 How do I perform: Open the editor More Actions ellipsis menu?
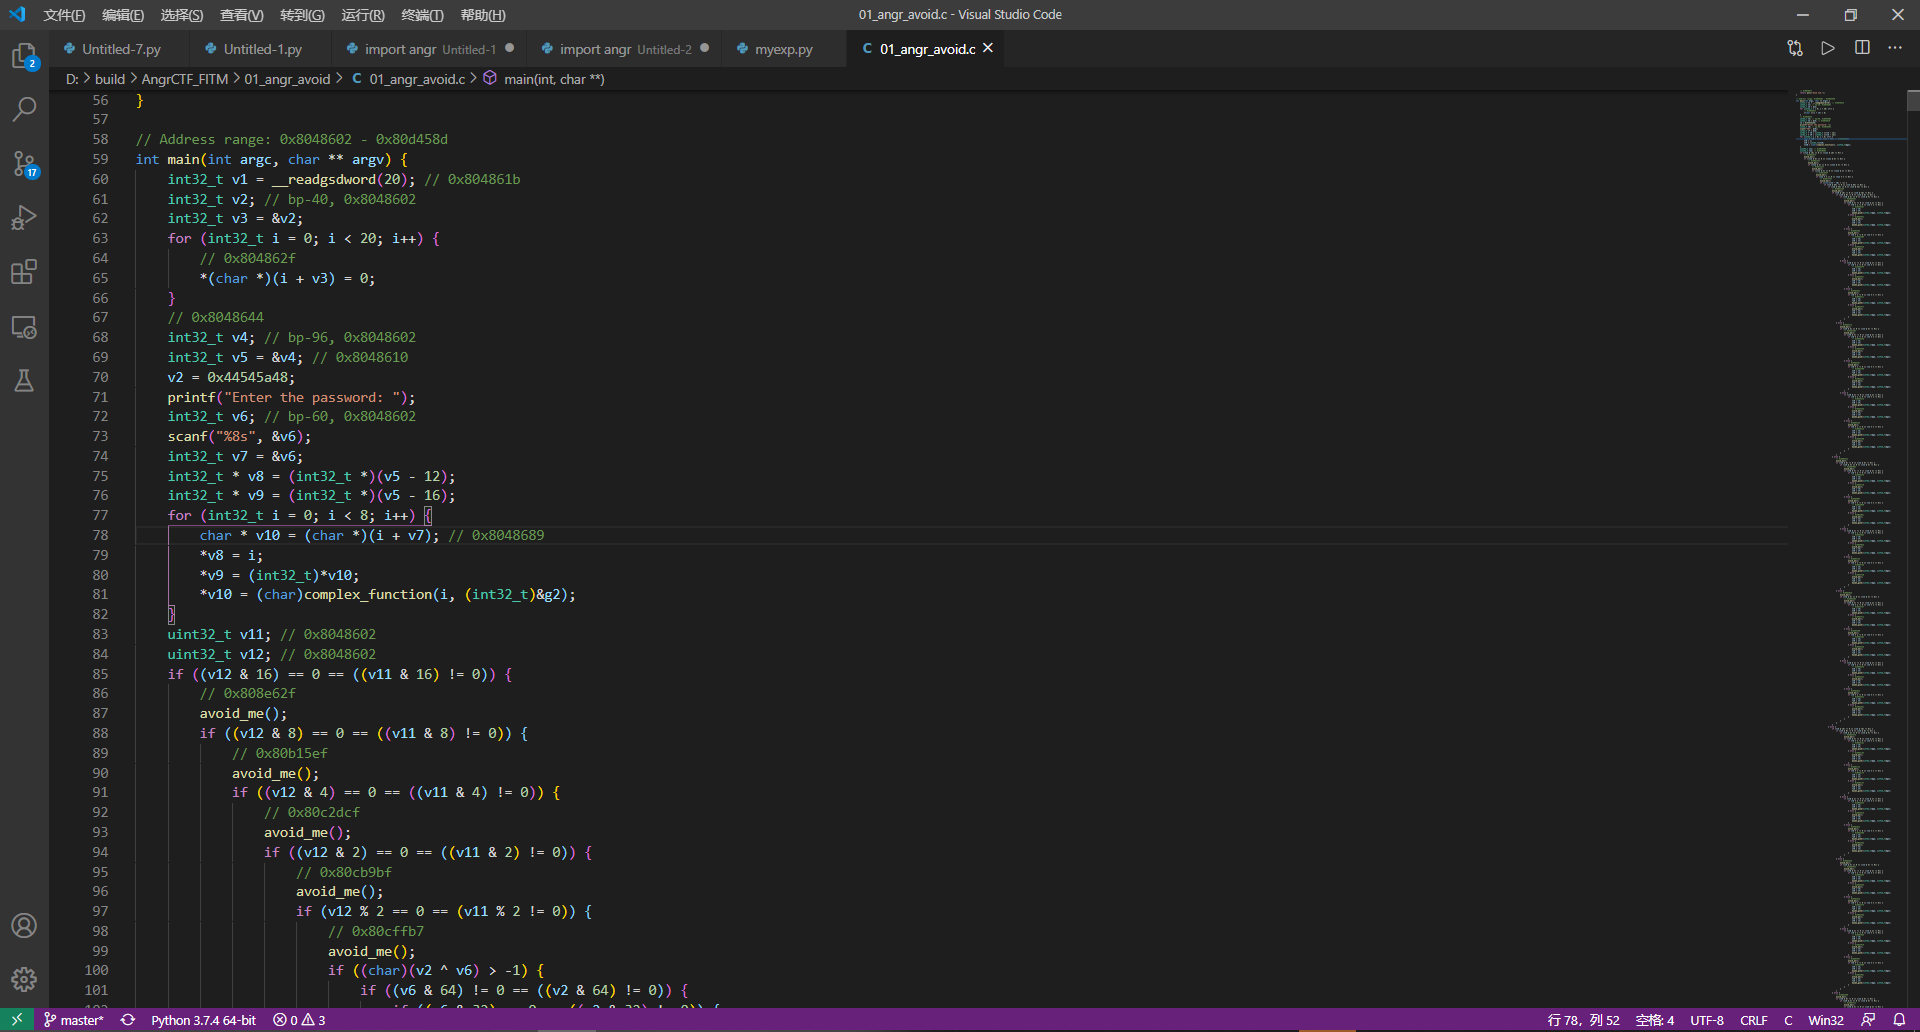coord(1895,48)
